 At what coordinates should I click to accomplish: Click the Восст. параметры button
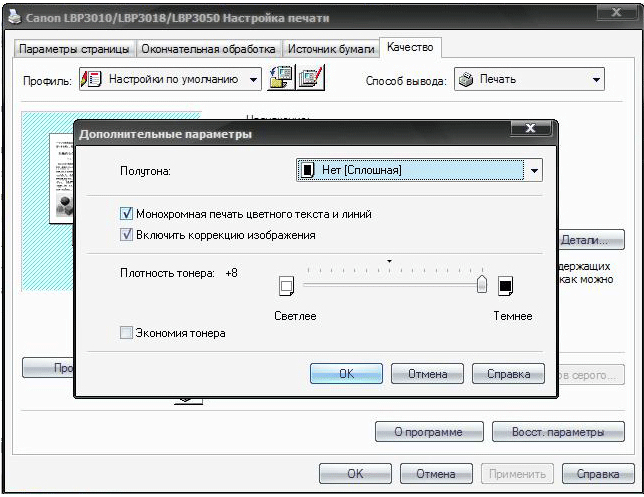558,432
